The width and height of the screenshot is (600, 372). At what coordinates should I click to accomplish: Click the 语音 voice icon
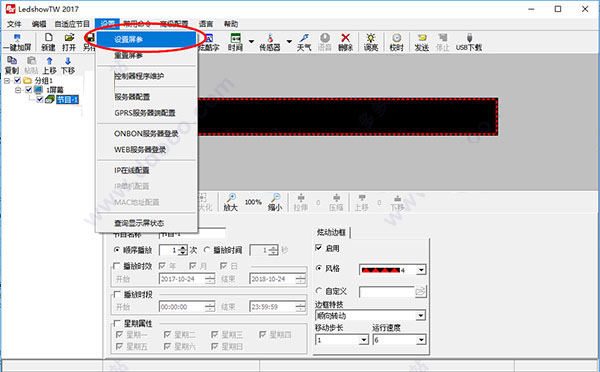324,42
